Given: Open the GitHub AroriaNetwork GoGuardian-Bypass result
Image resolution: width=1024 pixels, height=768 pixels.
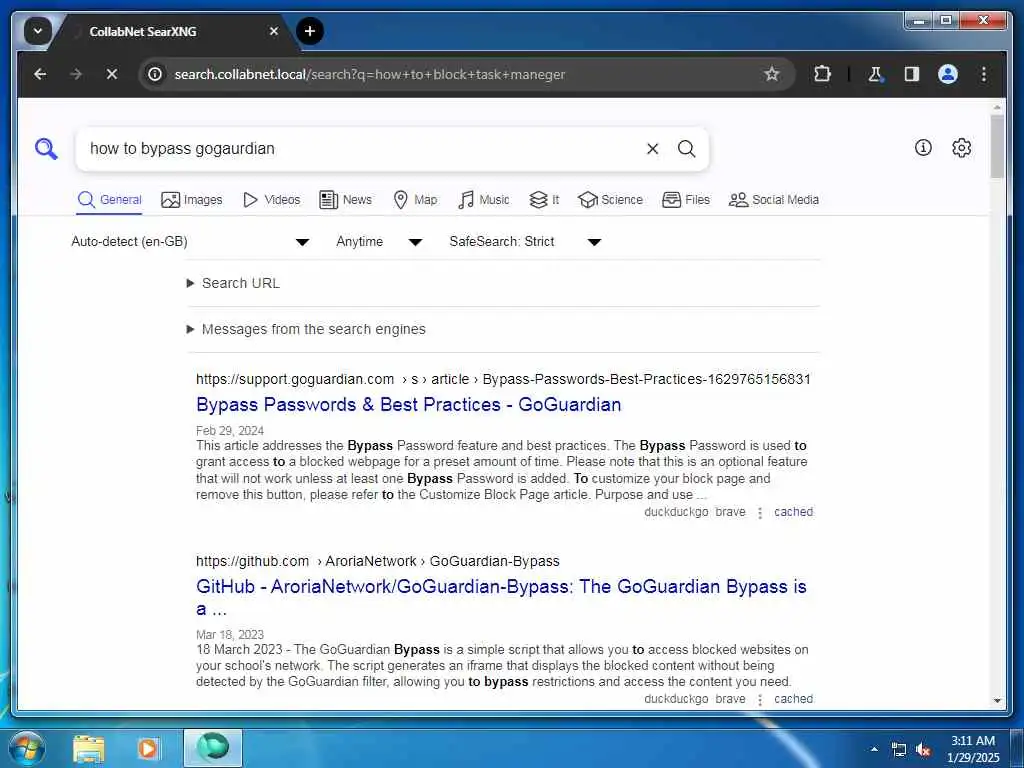Looking at the screenshot, I should [x=501, y=598].
